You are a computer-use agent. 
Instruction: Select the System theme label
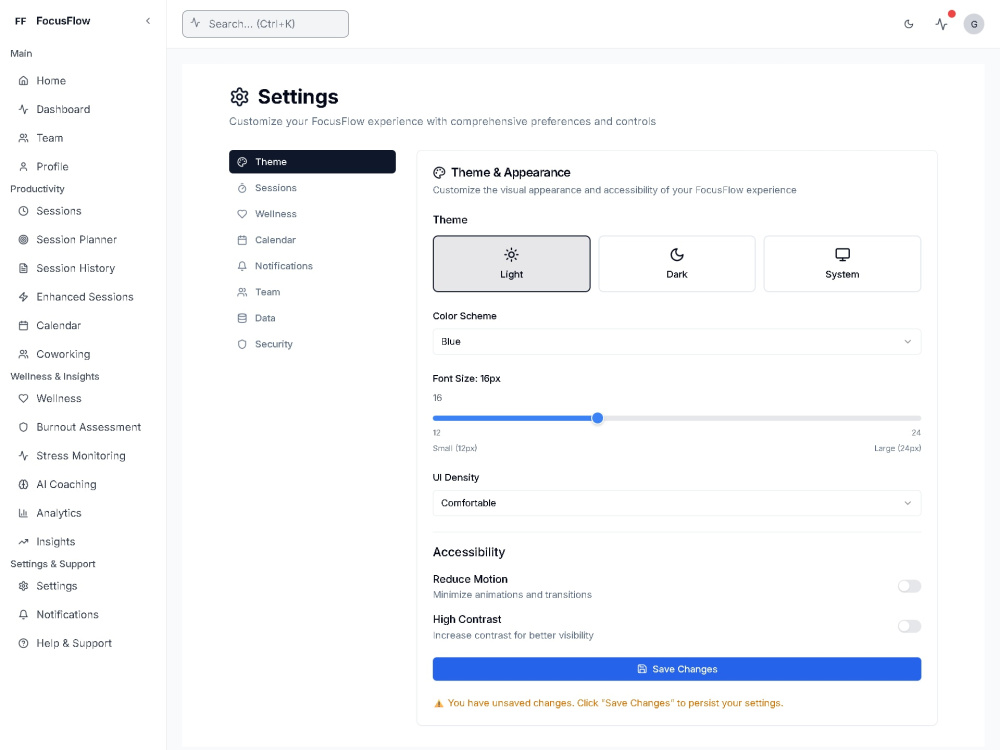[x=842, y=274]
